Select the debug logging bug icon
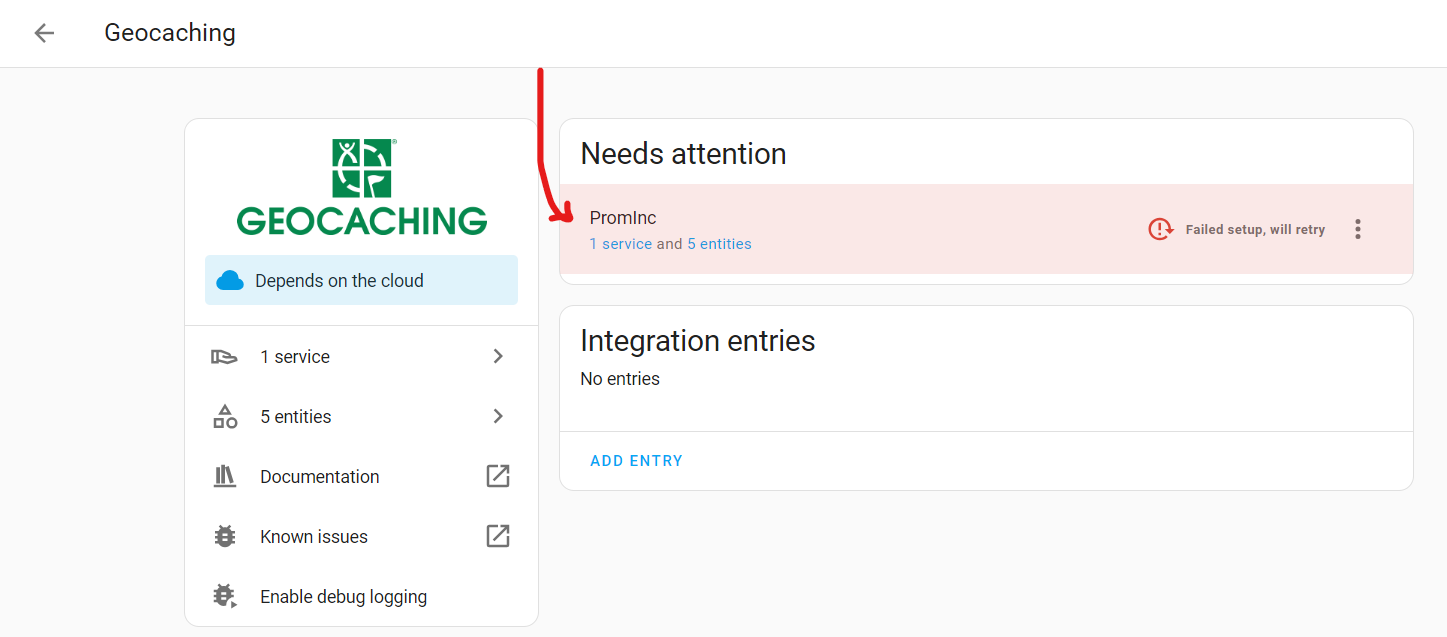The width and height of the screenshot is (1447, 637). coord(225,596)
